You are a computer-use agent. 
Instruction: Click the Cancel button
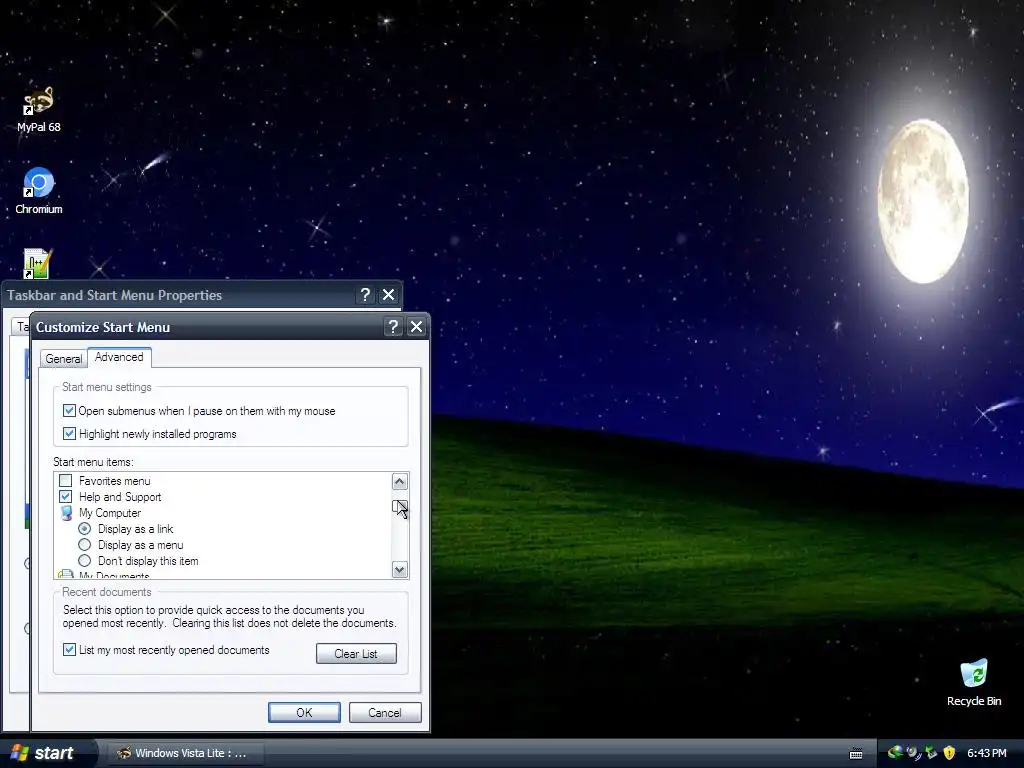pyautogui.click(x=385, y=712)
